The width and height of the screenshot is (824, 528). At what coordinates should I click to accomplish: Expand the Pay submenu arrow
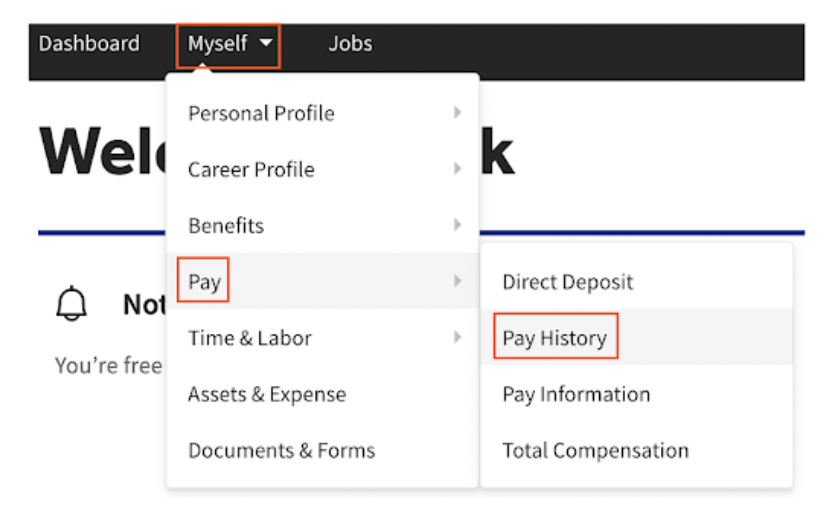(457, 282)
